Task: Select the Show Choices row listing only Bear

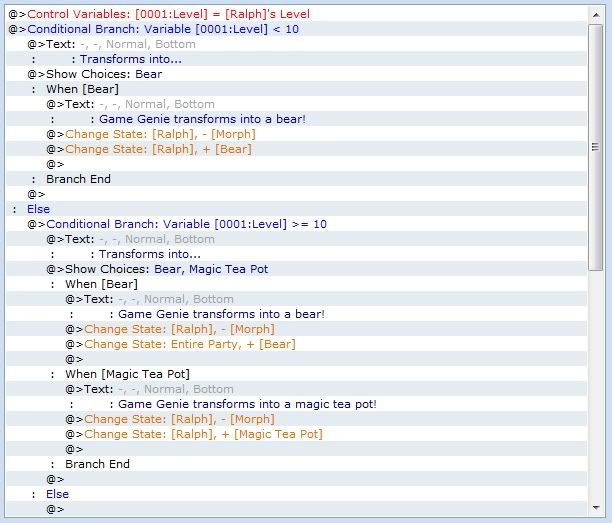Action: tap(297, 74)
